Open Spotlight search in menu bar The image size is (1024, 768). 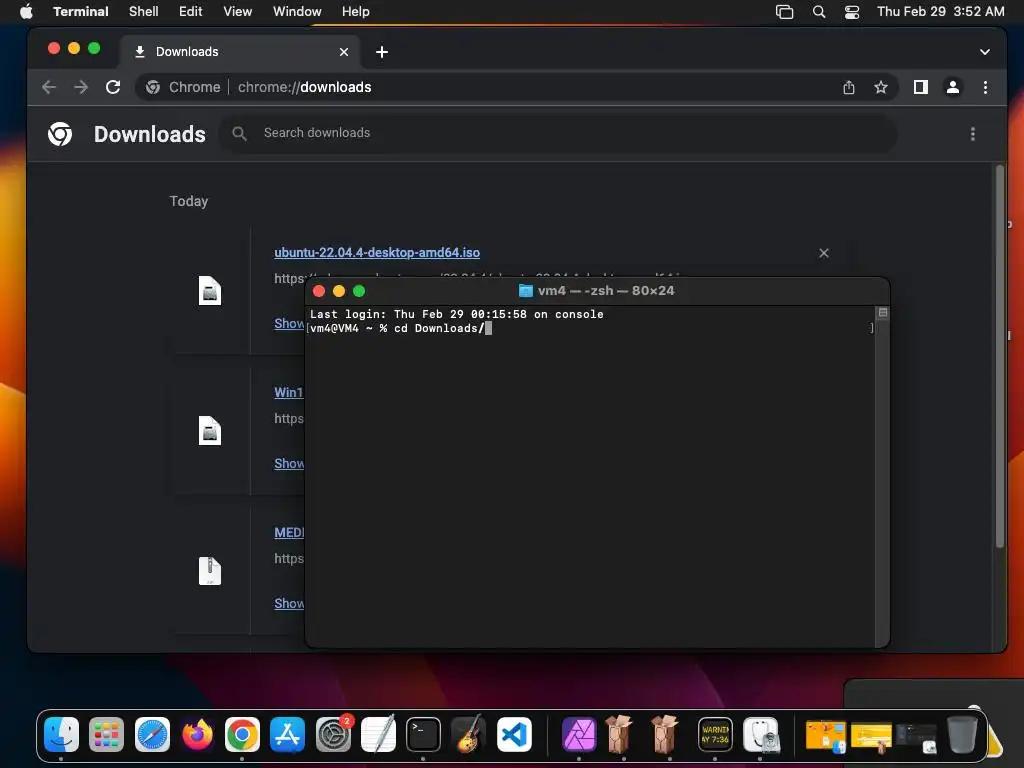[x=818, y=12]
